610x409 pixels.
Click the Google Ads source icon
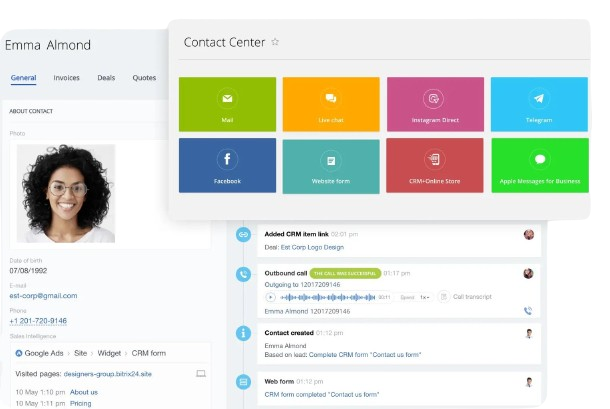(19, 353)
